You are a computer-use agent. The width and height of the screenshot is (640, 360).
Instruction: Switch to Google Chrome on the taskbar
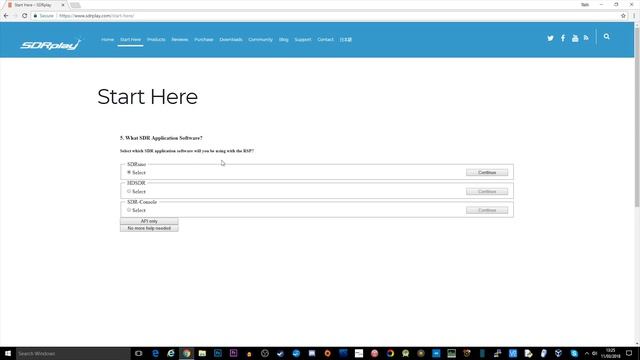(187, 353)
